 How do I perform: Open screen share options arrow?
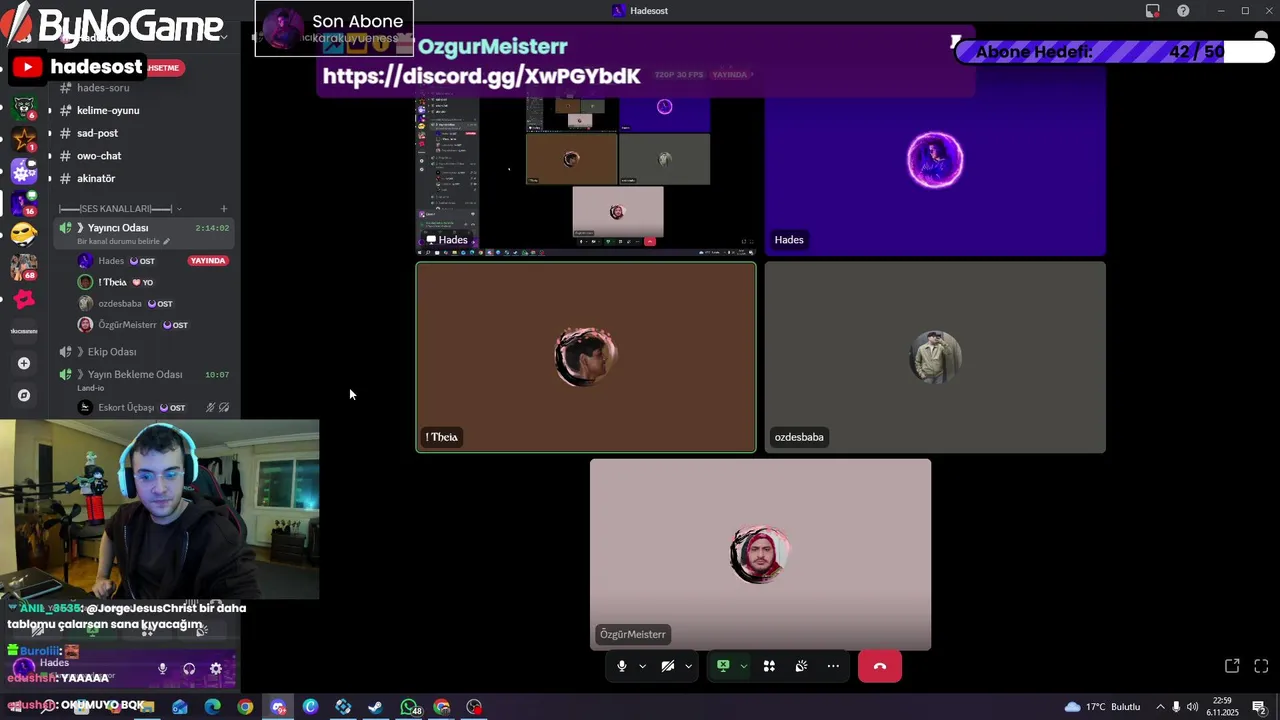[743, 666]
